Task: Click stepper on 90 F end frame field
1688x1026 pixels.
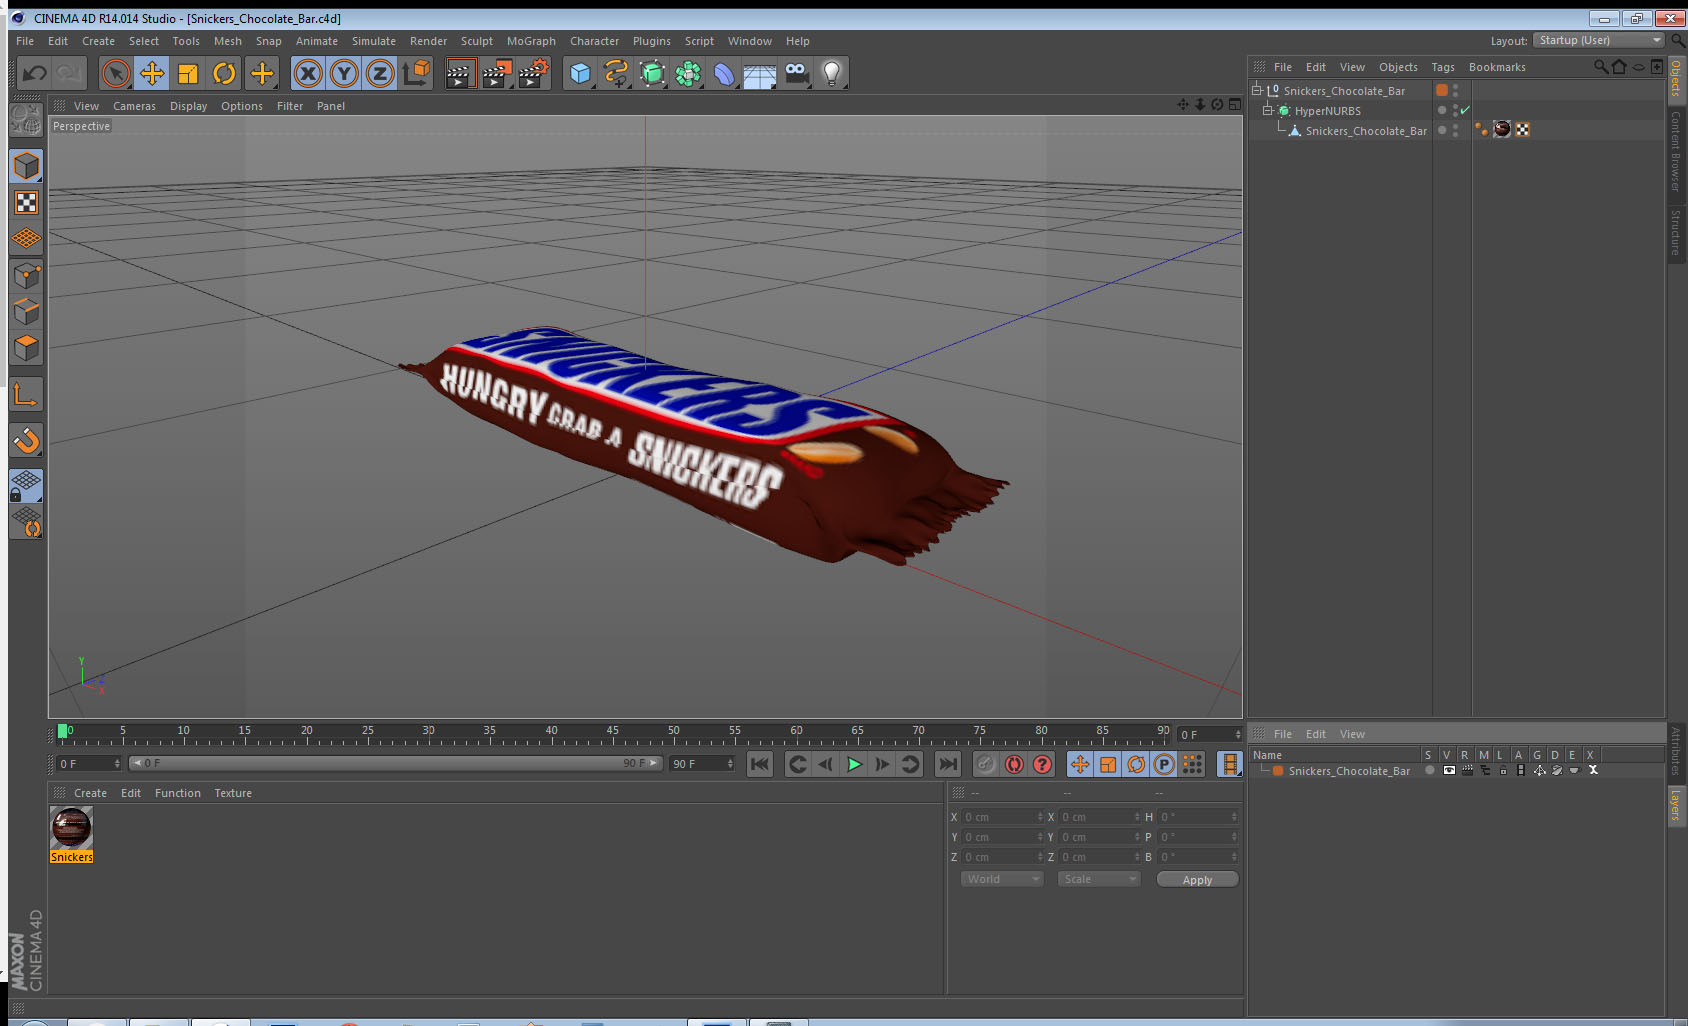Action: 730,764
